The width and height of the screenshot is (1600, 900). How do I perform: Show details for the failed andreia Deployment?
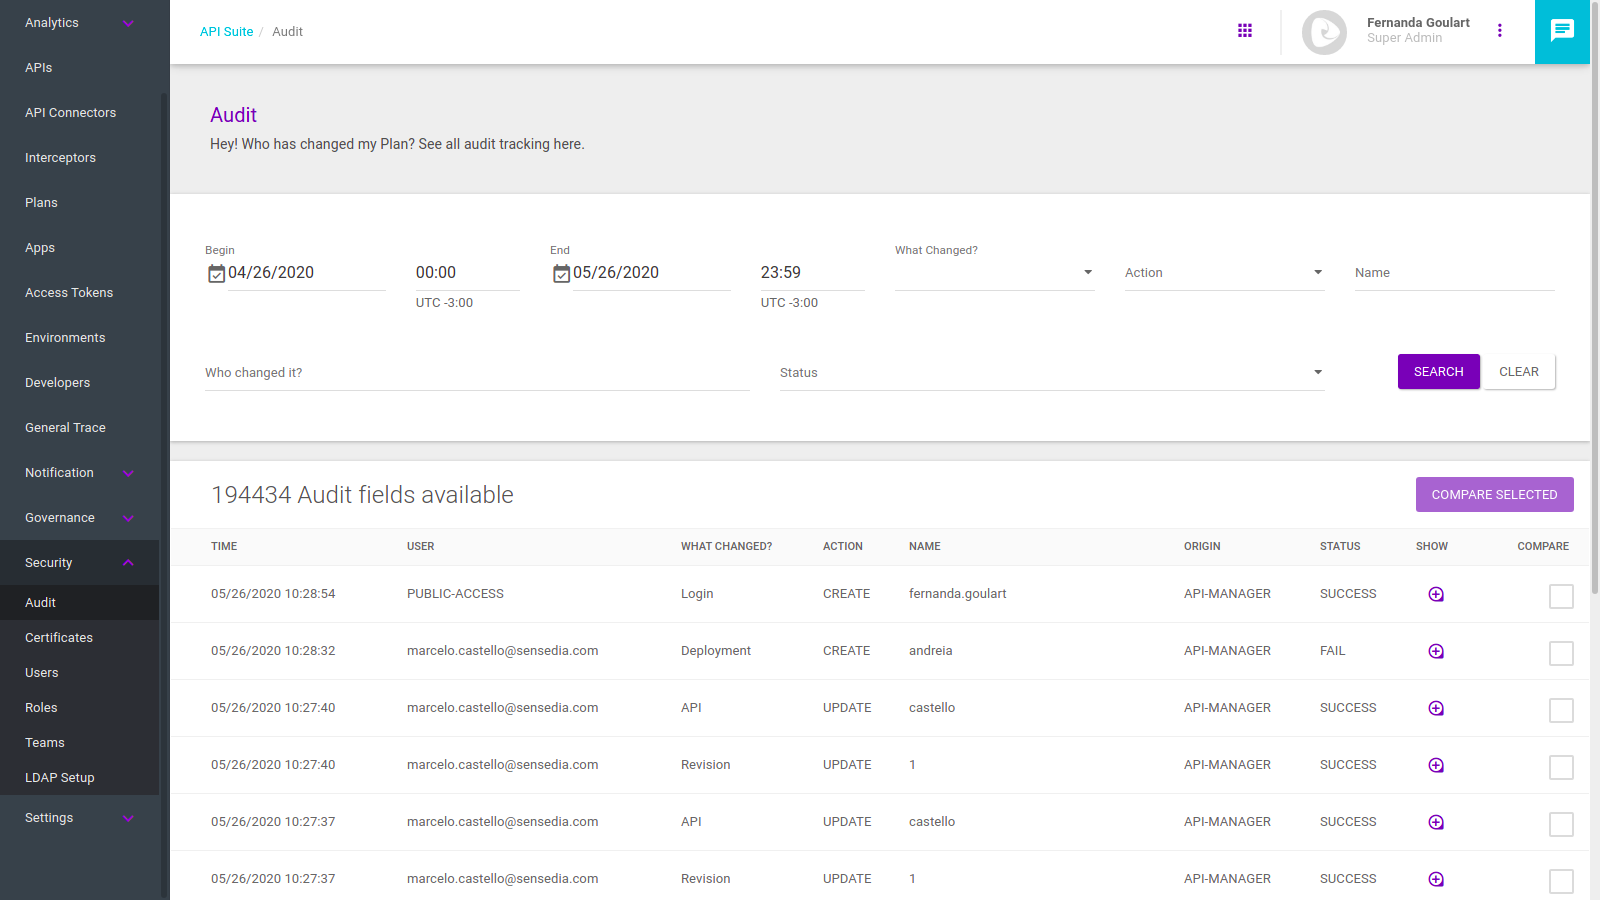(1436, 651)
